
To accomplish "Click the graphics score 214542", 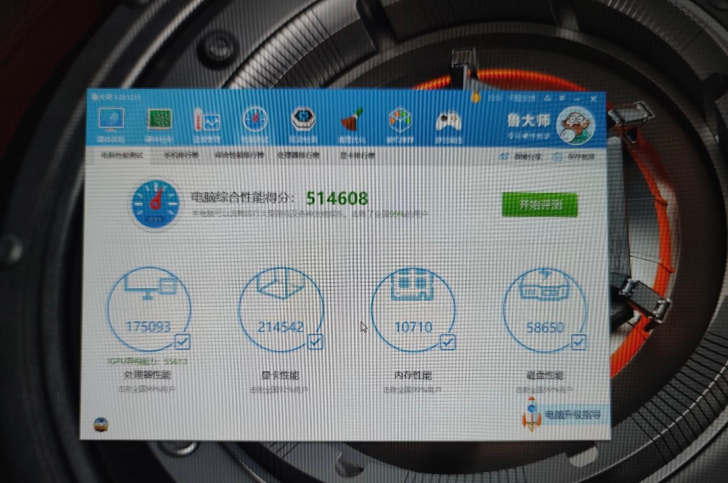I will (280, 327).
